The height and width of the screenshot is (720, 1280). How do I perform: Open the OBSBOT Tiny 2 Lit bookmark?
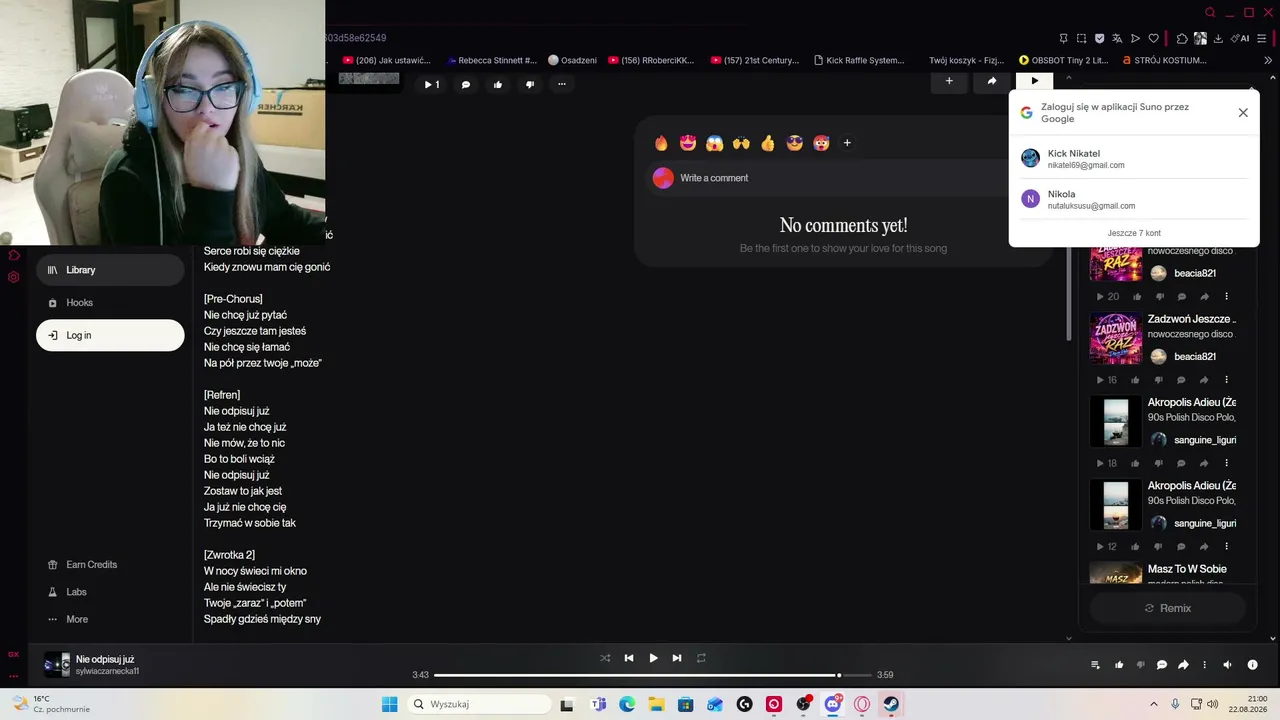(x=1063, y=60)
